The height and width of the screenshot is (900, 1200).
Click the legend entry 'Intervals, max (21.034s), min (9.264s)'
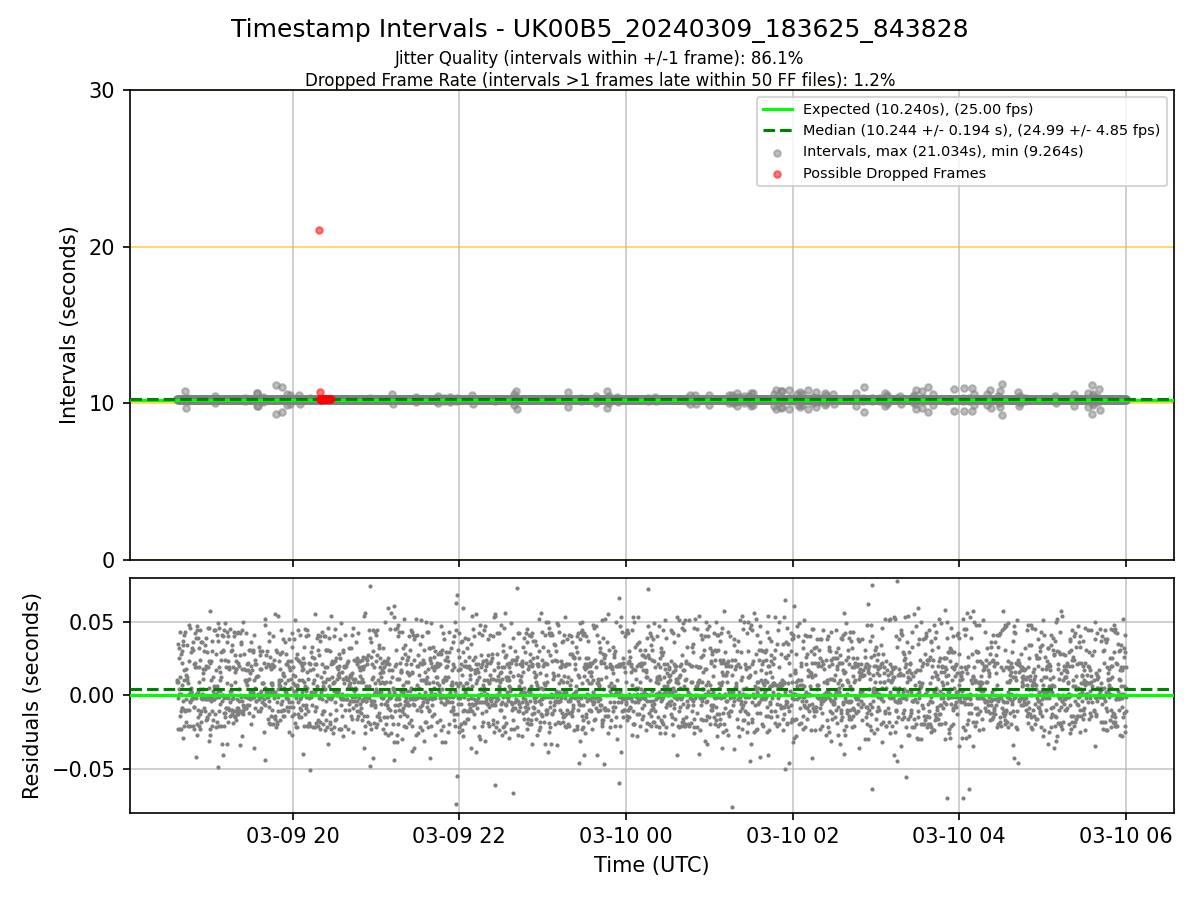[943, 151]
